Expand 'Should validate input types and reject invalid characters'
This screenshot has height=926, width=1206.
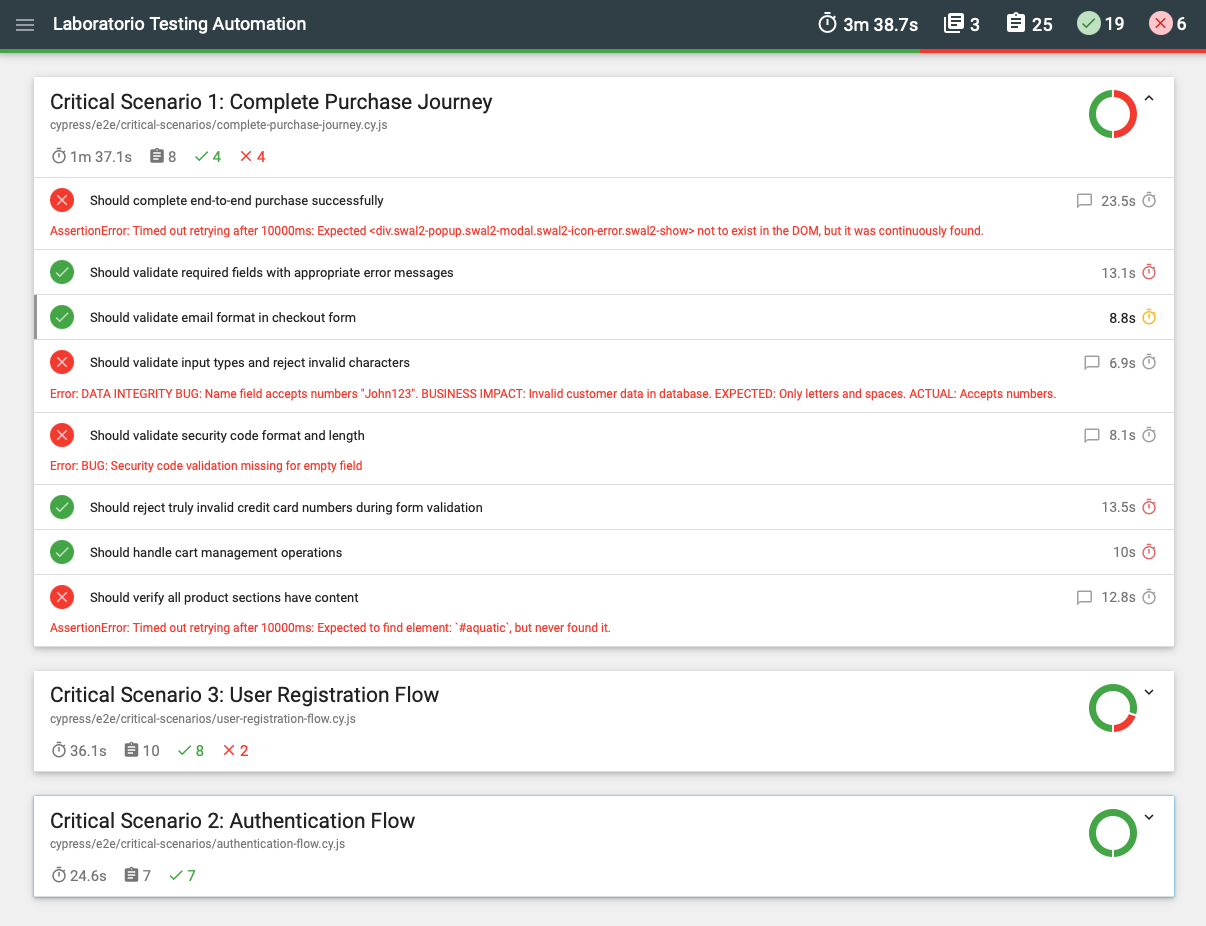(604, 376)
